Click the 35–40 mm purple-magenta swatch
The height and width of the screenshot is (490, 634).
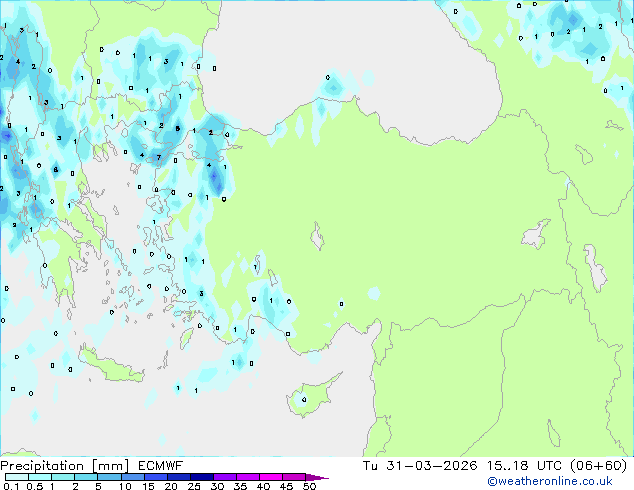tap(247, 477)
